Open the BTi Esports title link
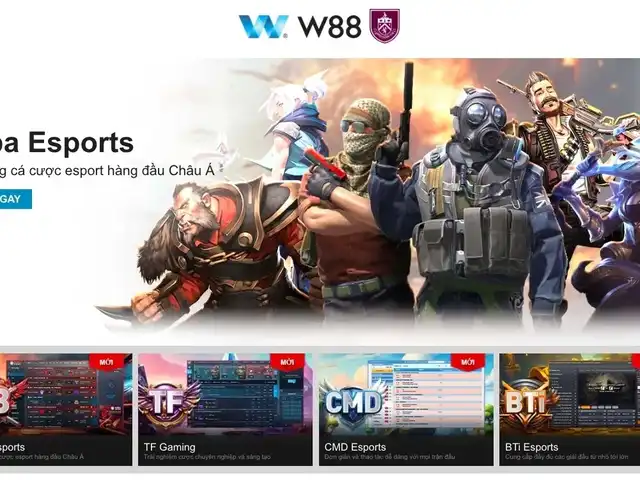Viewport: 640px width, 480px height. coord(531,447)
